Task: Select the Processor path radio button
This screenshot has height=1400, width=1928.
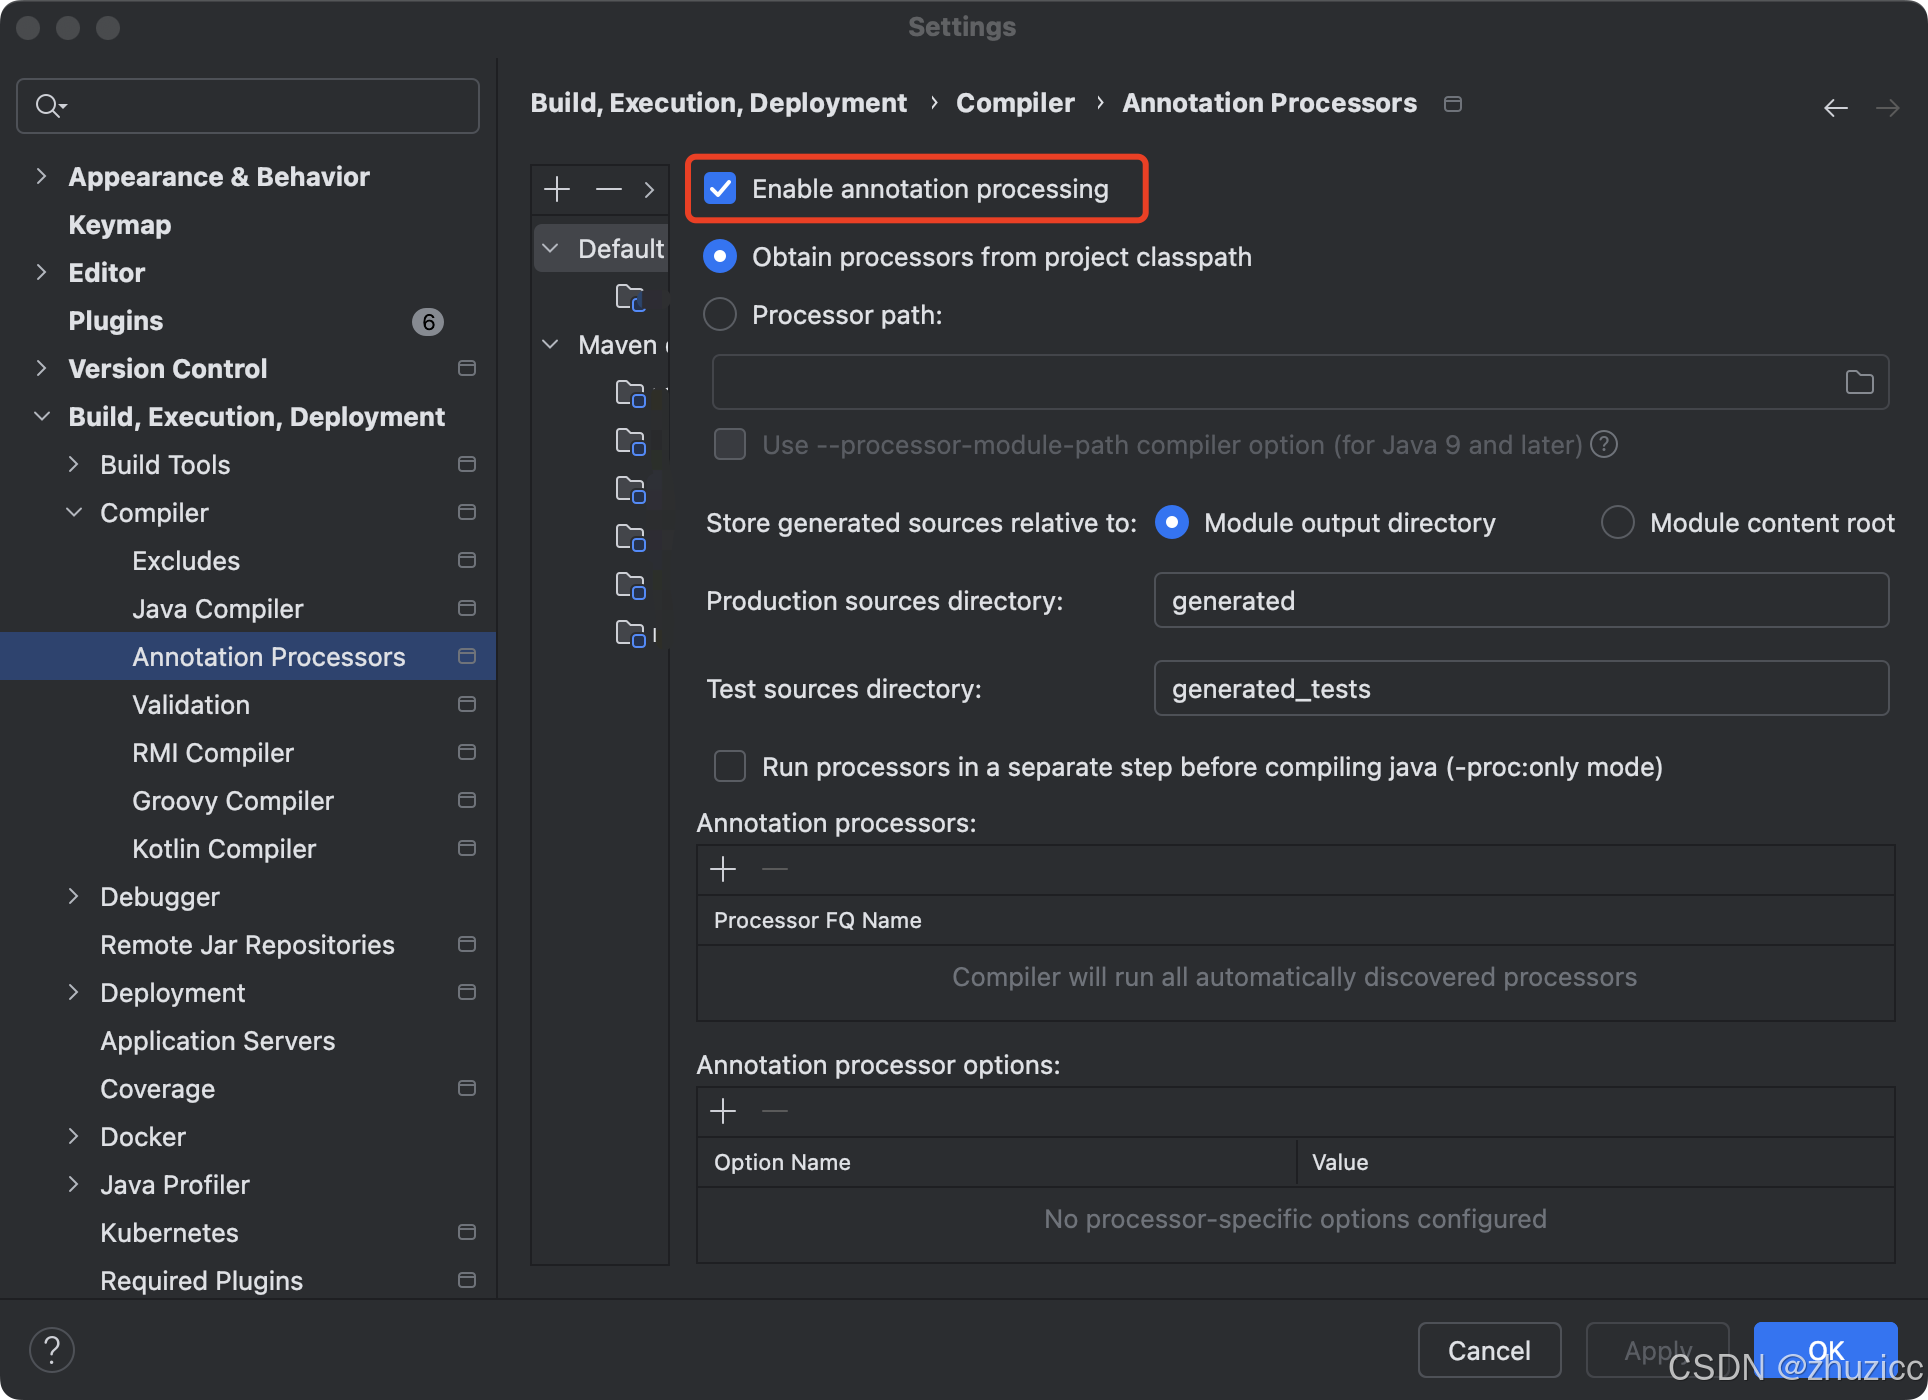Action: (x=720, y=315)
